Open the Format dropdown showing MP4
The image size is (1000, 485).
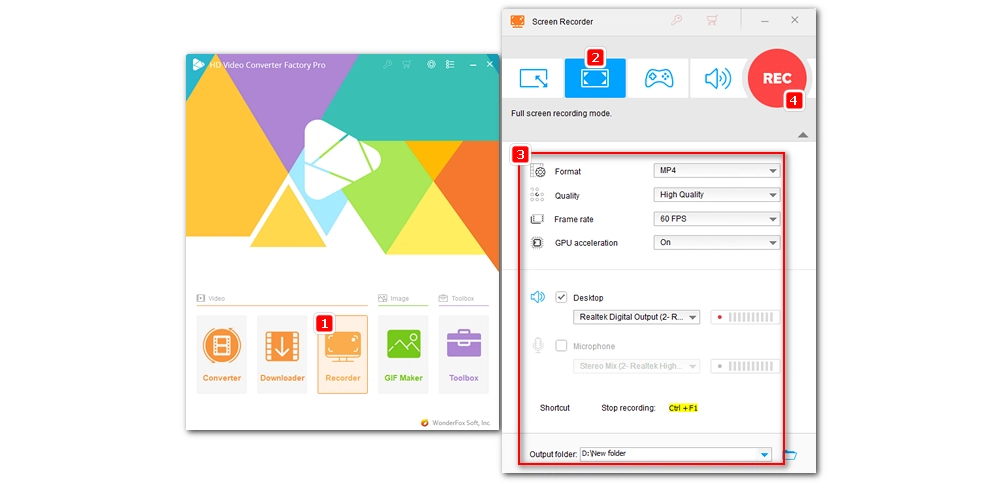[x=717, y=170]
